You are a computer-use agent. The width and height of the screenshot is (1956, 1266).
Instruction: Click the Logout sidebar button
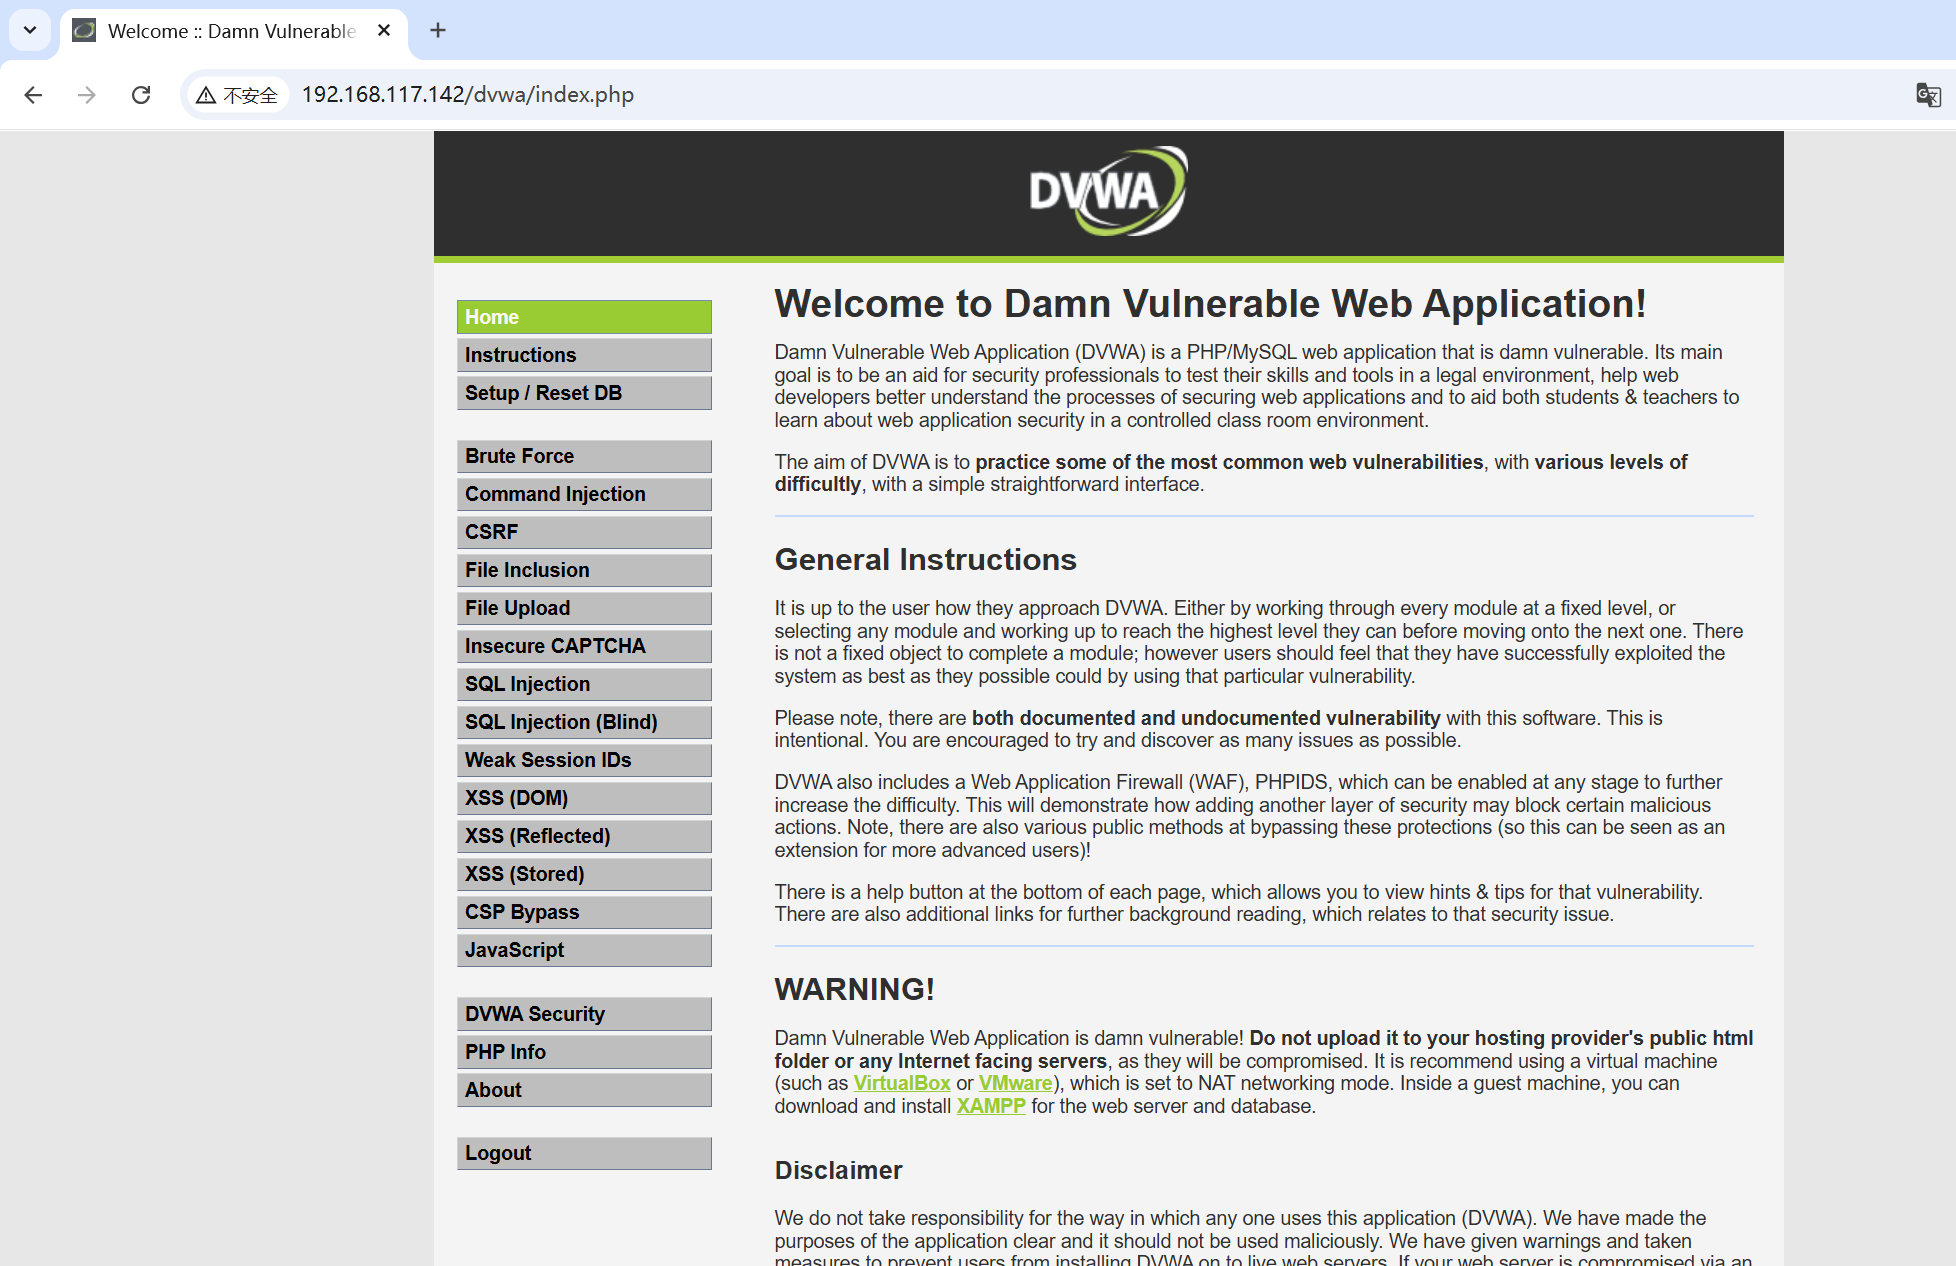point(584,1153)
